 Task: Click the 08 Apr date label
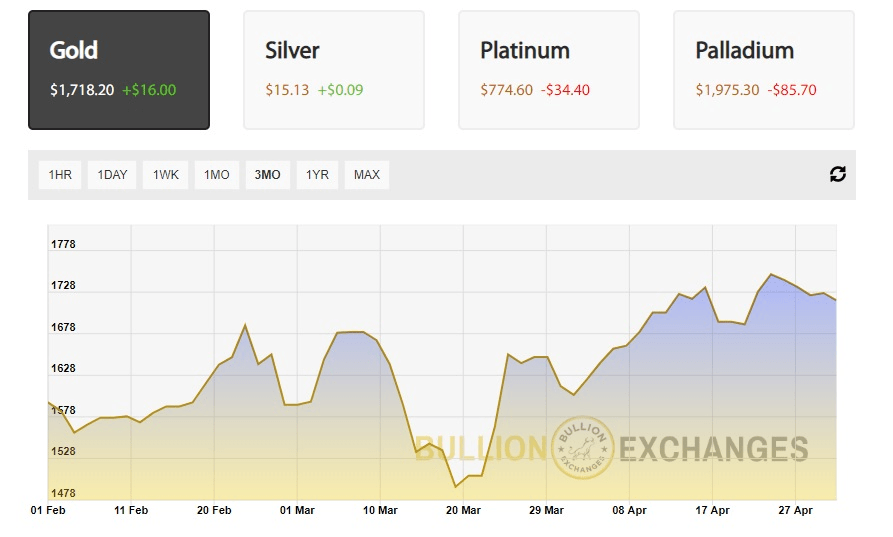click(630, 510)
